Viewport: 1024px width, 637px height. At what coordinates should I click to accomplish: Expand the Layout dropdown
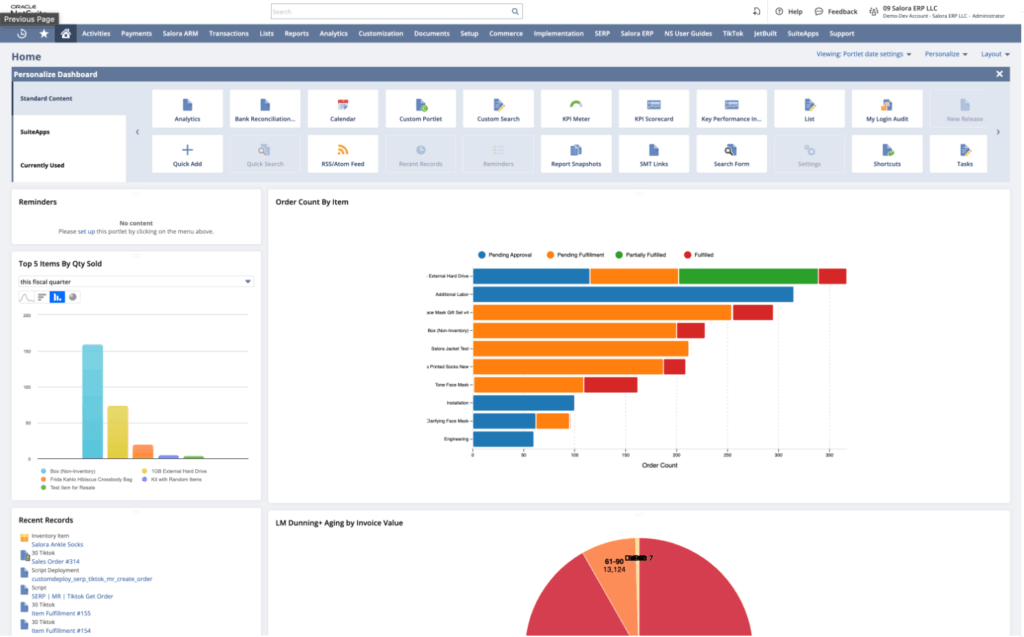[994, 54]
